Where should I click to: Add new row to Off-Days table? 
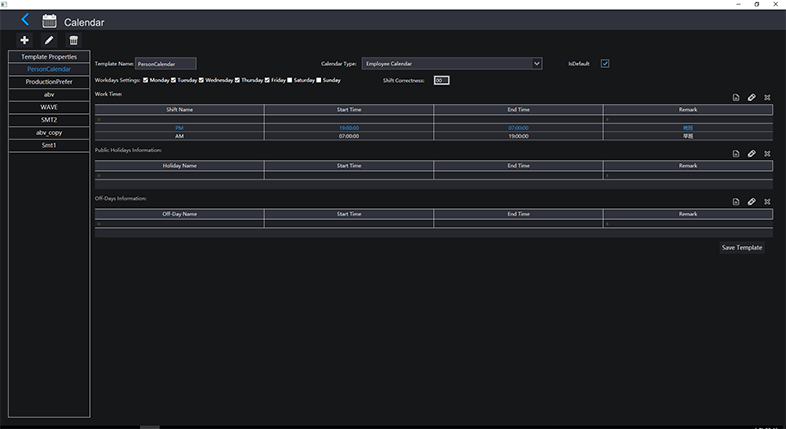pyautogui.click(x=735, y=202)
